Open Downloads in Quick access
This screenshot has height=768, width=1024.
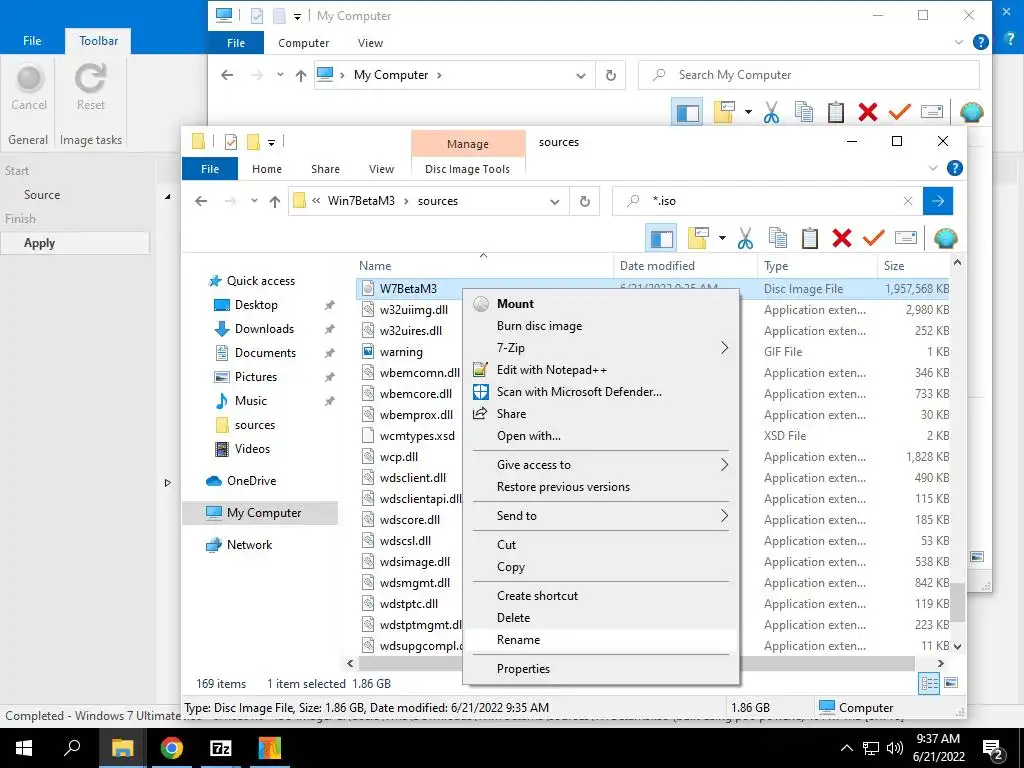(x=264, y=329)
